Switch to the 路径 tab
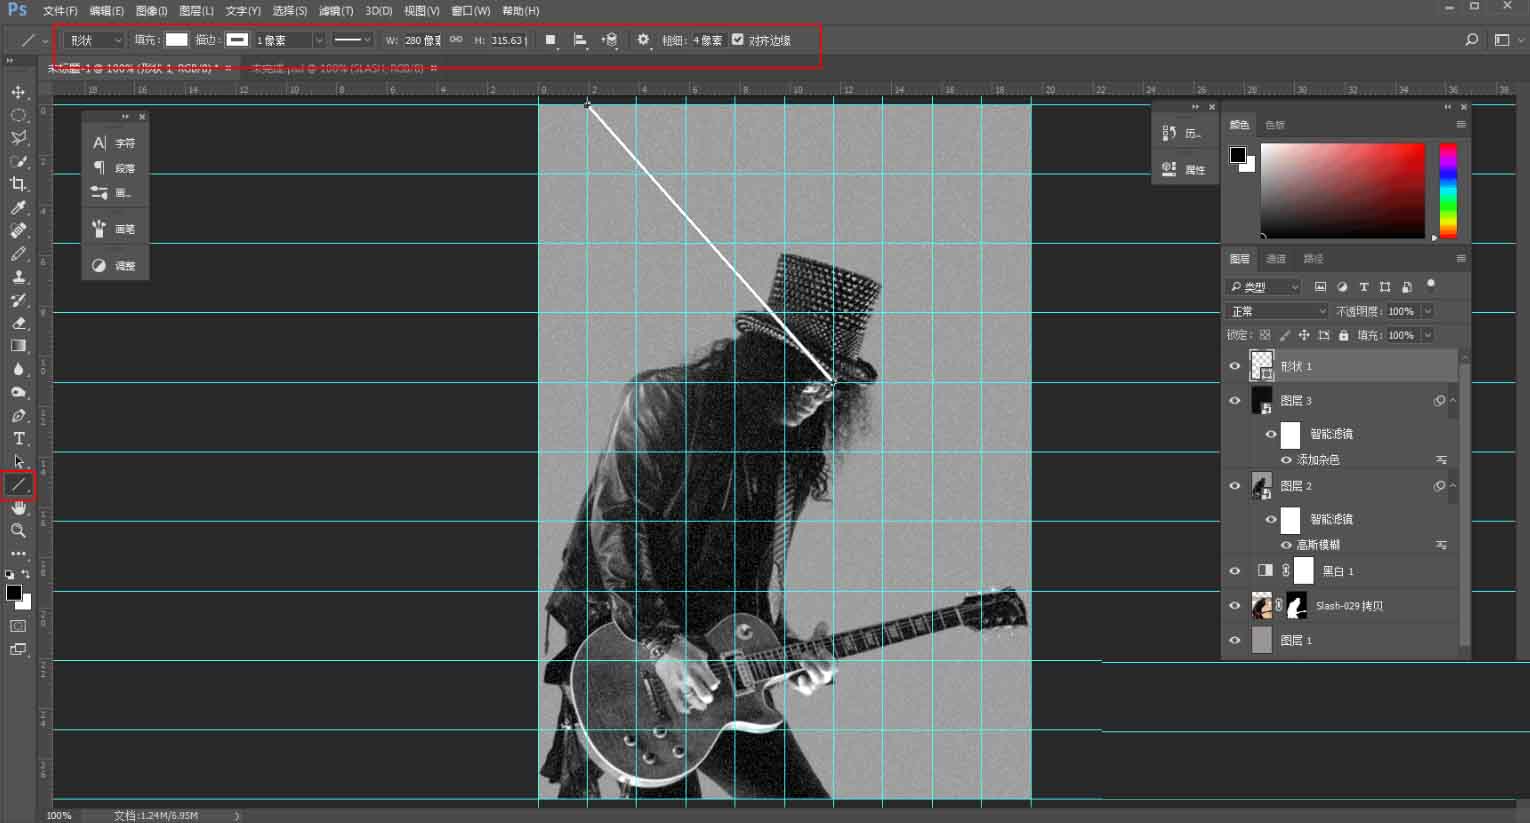1530x823 pixels. pyautogui.click(x=1314, y=259)
